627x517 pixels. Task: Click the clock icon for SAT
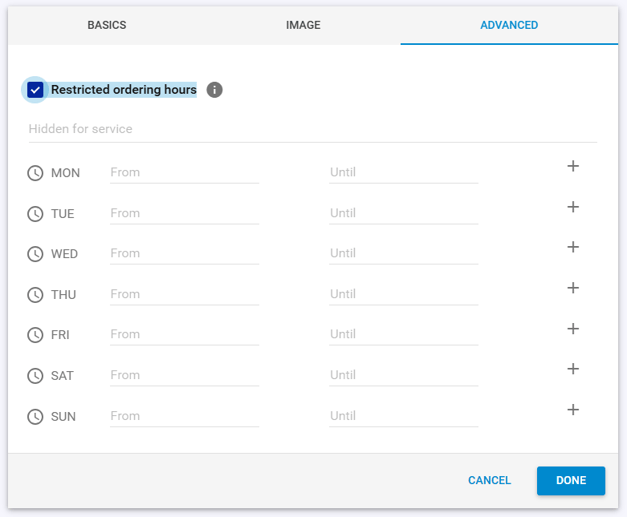click(35, 376)
